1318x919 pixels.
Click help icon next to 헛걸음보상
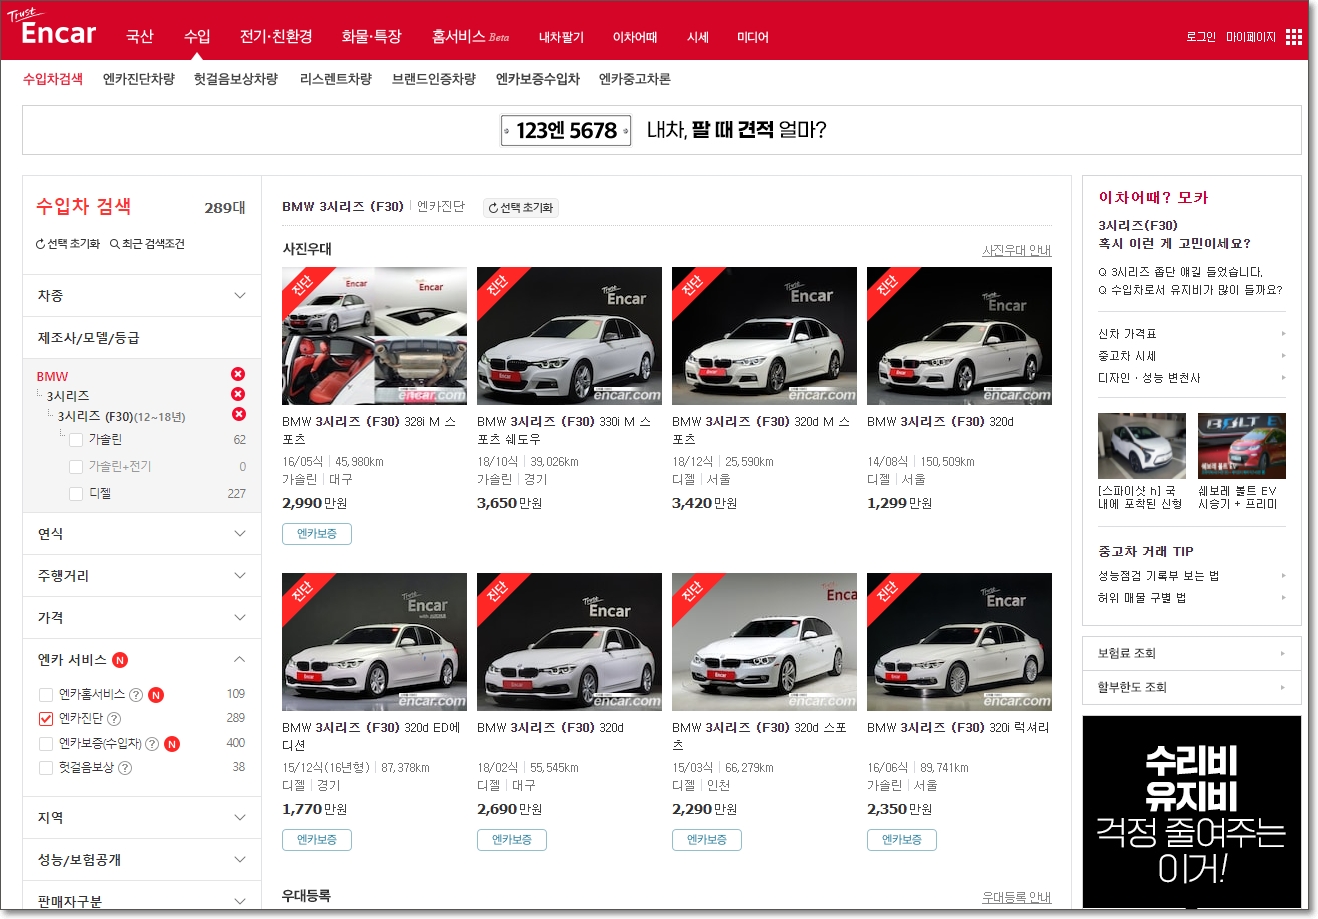point(125,768)
